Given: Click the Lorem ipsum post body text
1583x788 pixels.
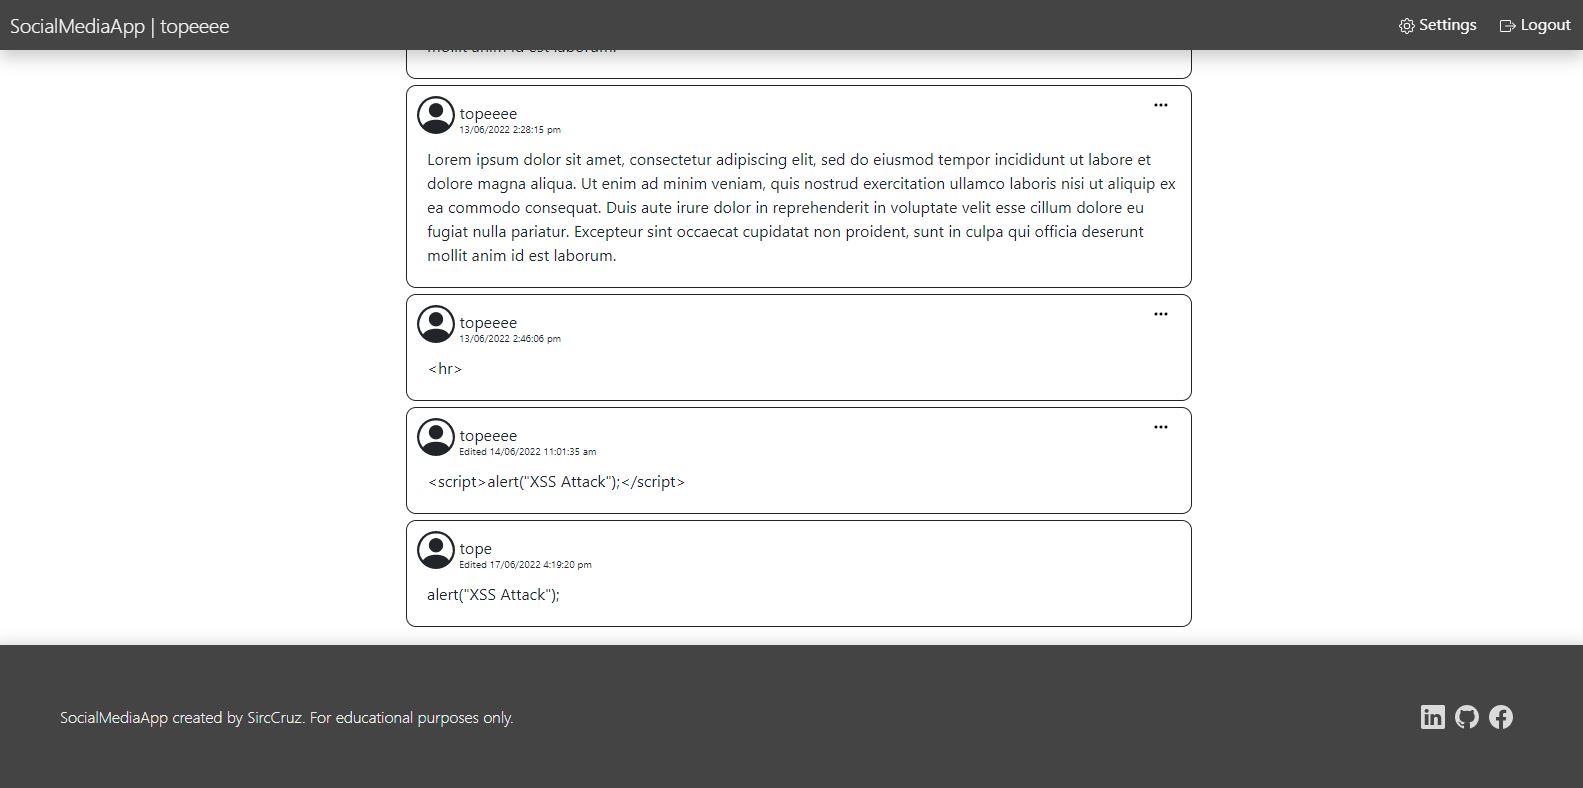Looking at the screenshot, I should [801, 207].
